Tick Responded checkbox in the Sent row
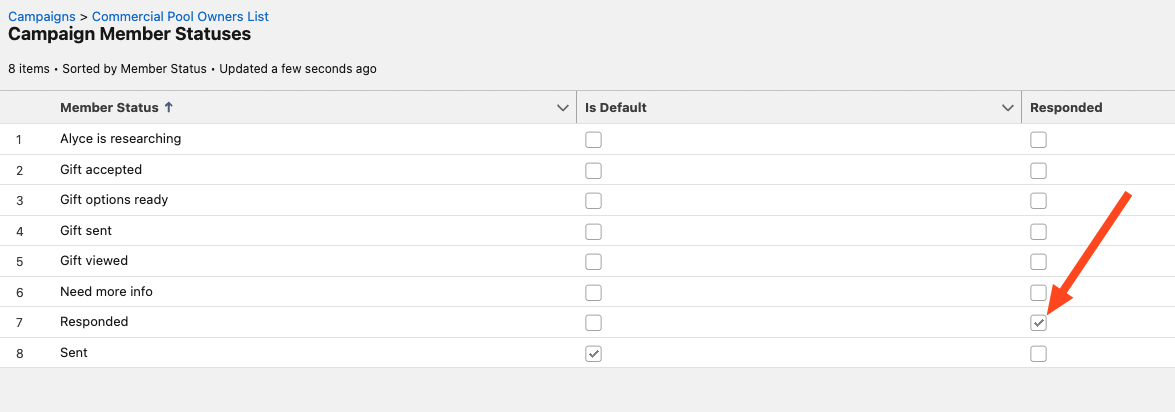 click(x=1038, y=354)
